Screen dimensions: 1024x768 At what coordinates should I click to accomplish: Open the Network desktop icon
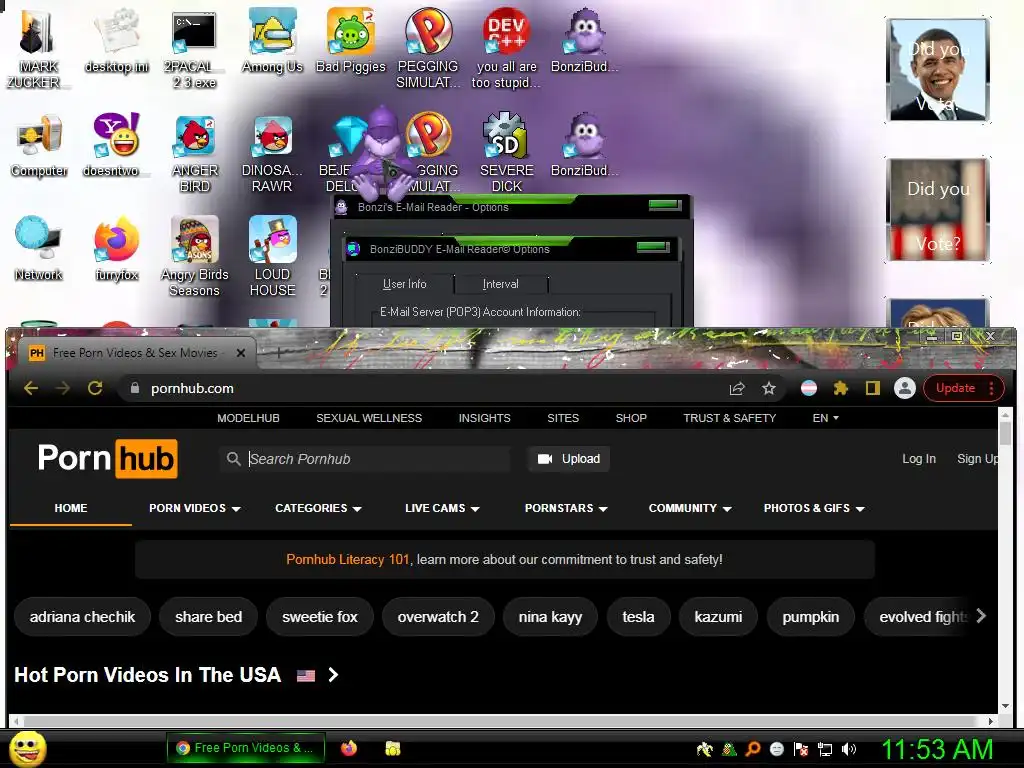click(38, 248)
